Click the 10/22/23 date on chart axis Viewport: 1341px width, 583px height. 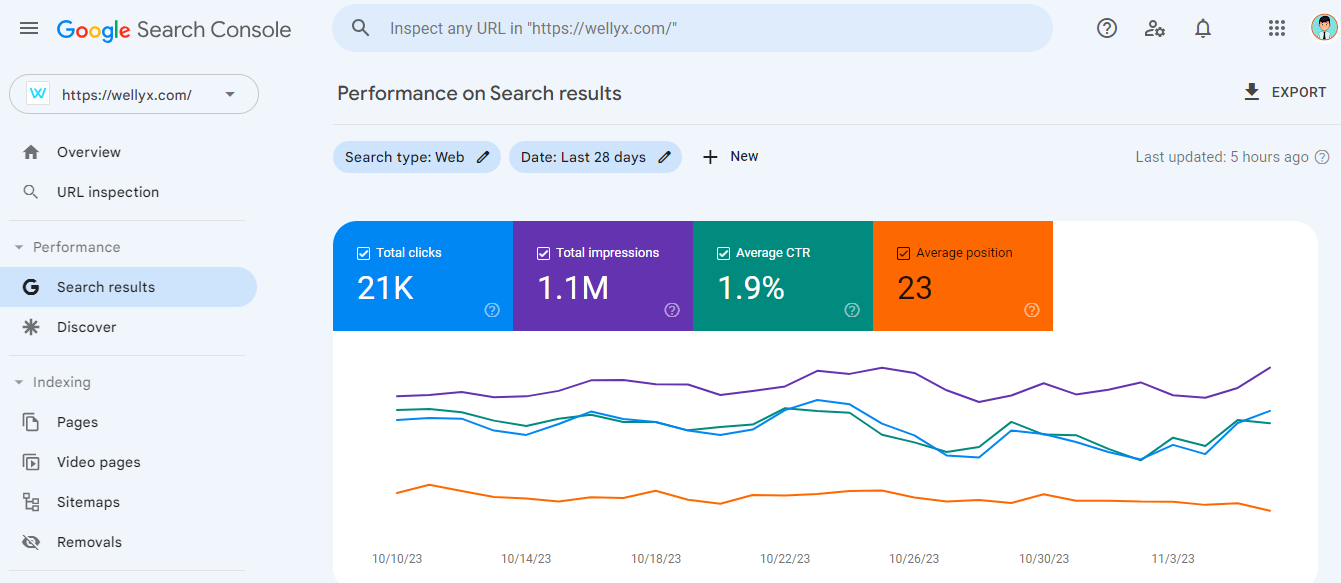click(x=785, y=559)
